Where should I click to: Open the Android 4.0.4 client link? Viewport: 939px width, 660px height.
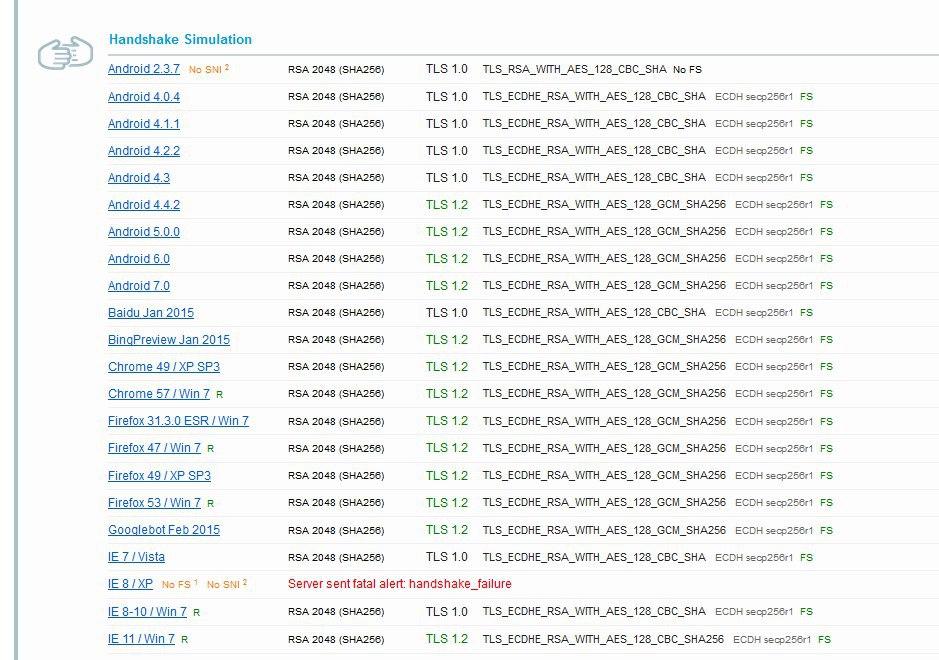pos(144,96)
